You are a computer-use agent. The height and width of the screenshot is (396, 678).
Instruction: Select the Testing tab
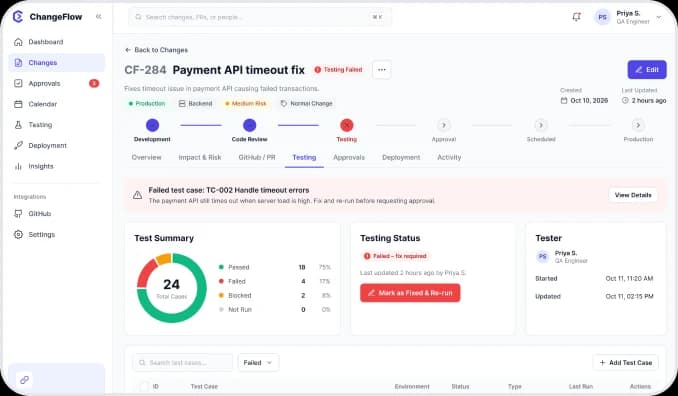304,157
